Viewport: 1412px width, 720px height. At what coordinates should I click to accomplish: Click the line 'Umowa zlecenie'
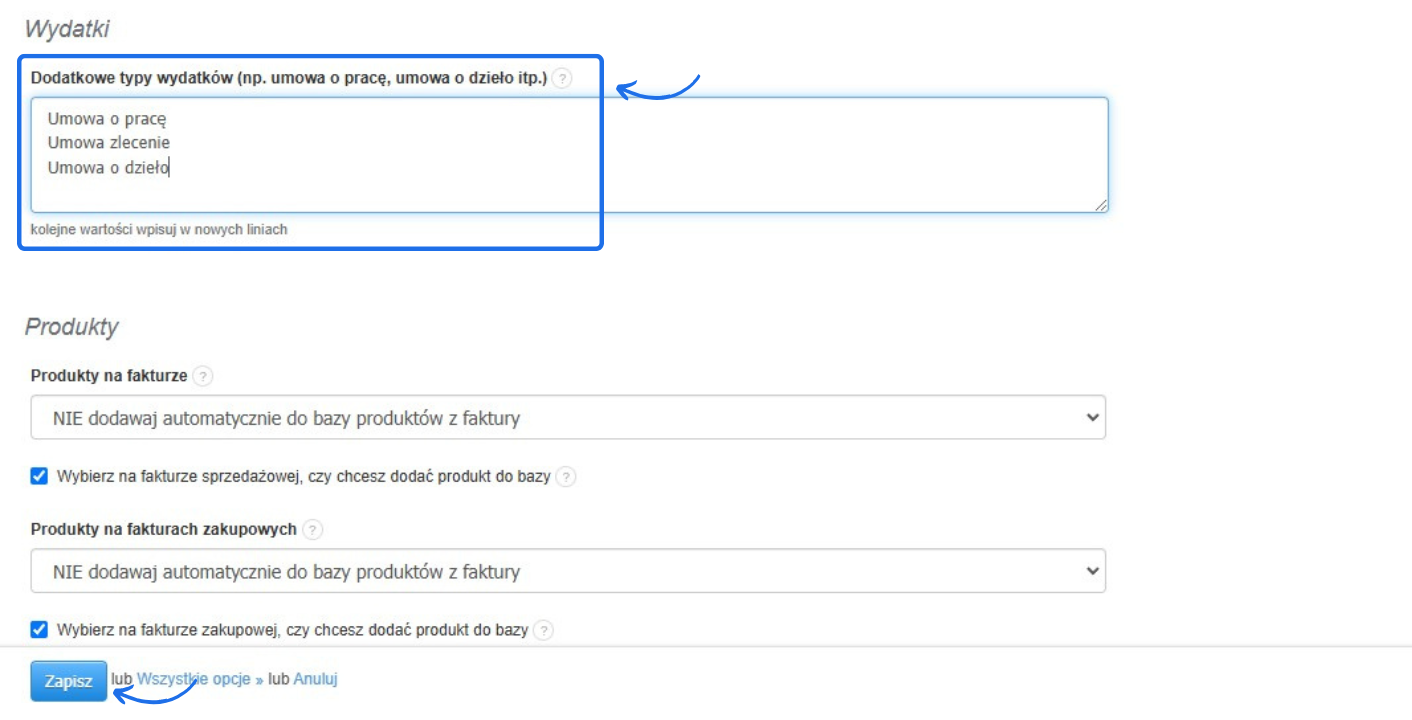[x=109, y=142]
